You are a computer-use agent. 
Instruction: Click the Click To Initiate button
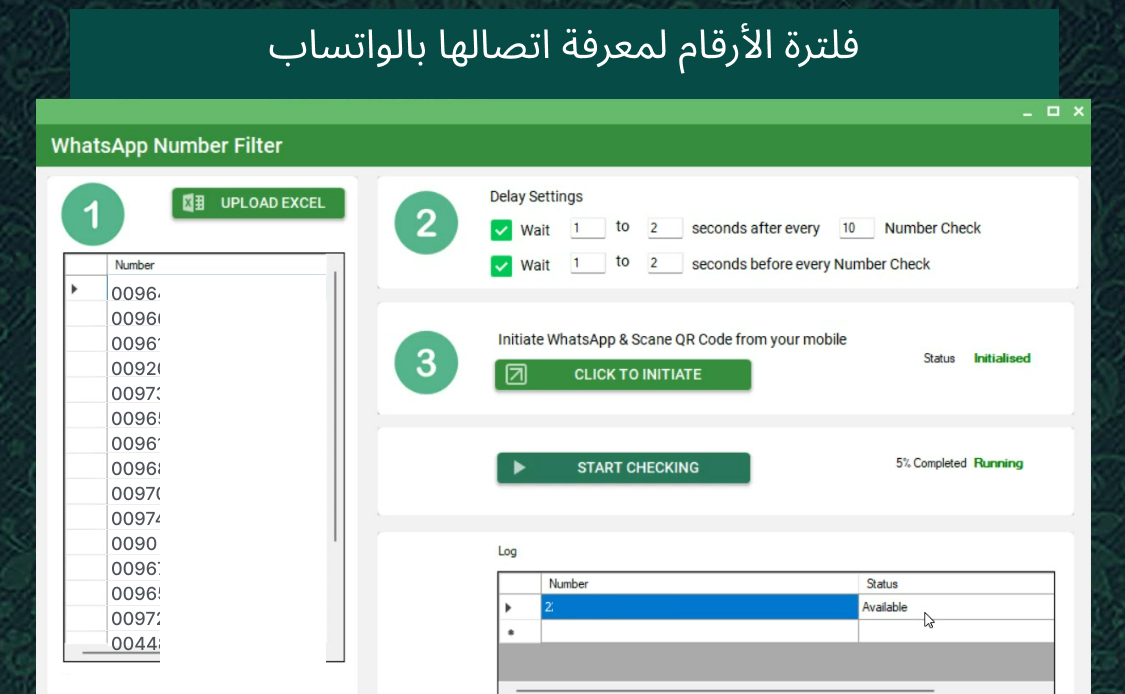point(623,375)
